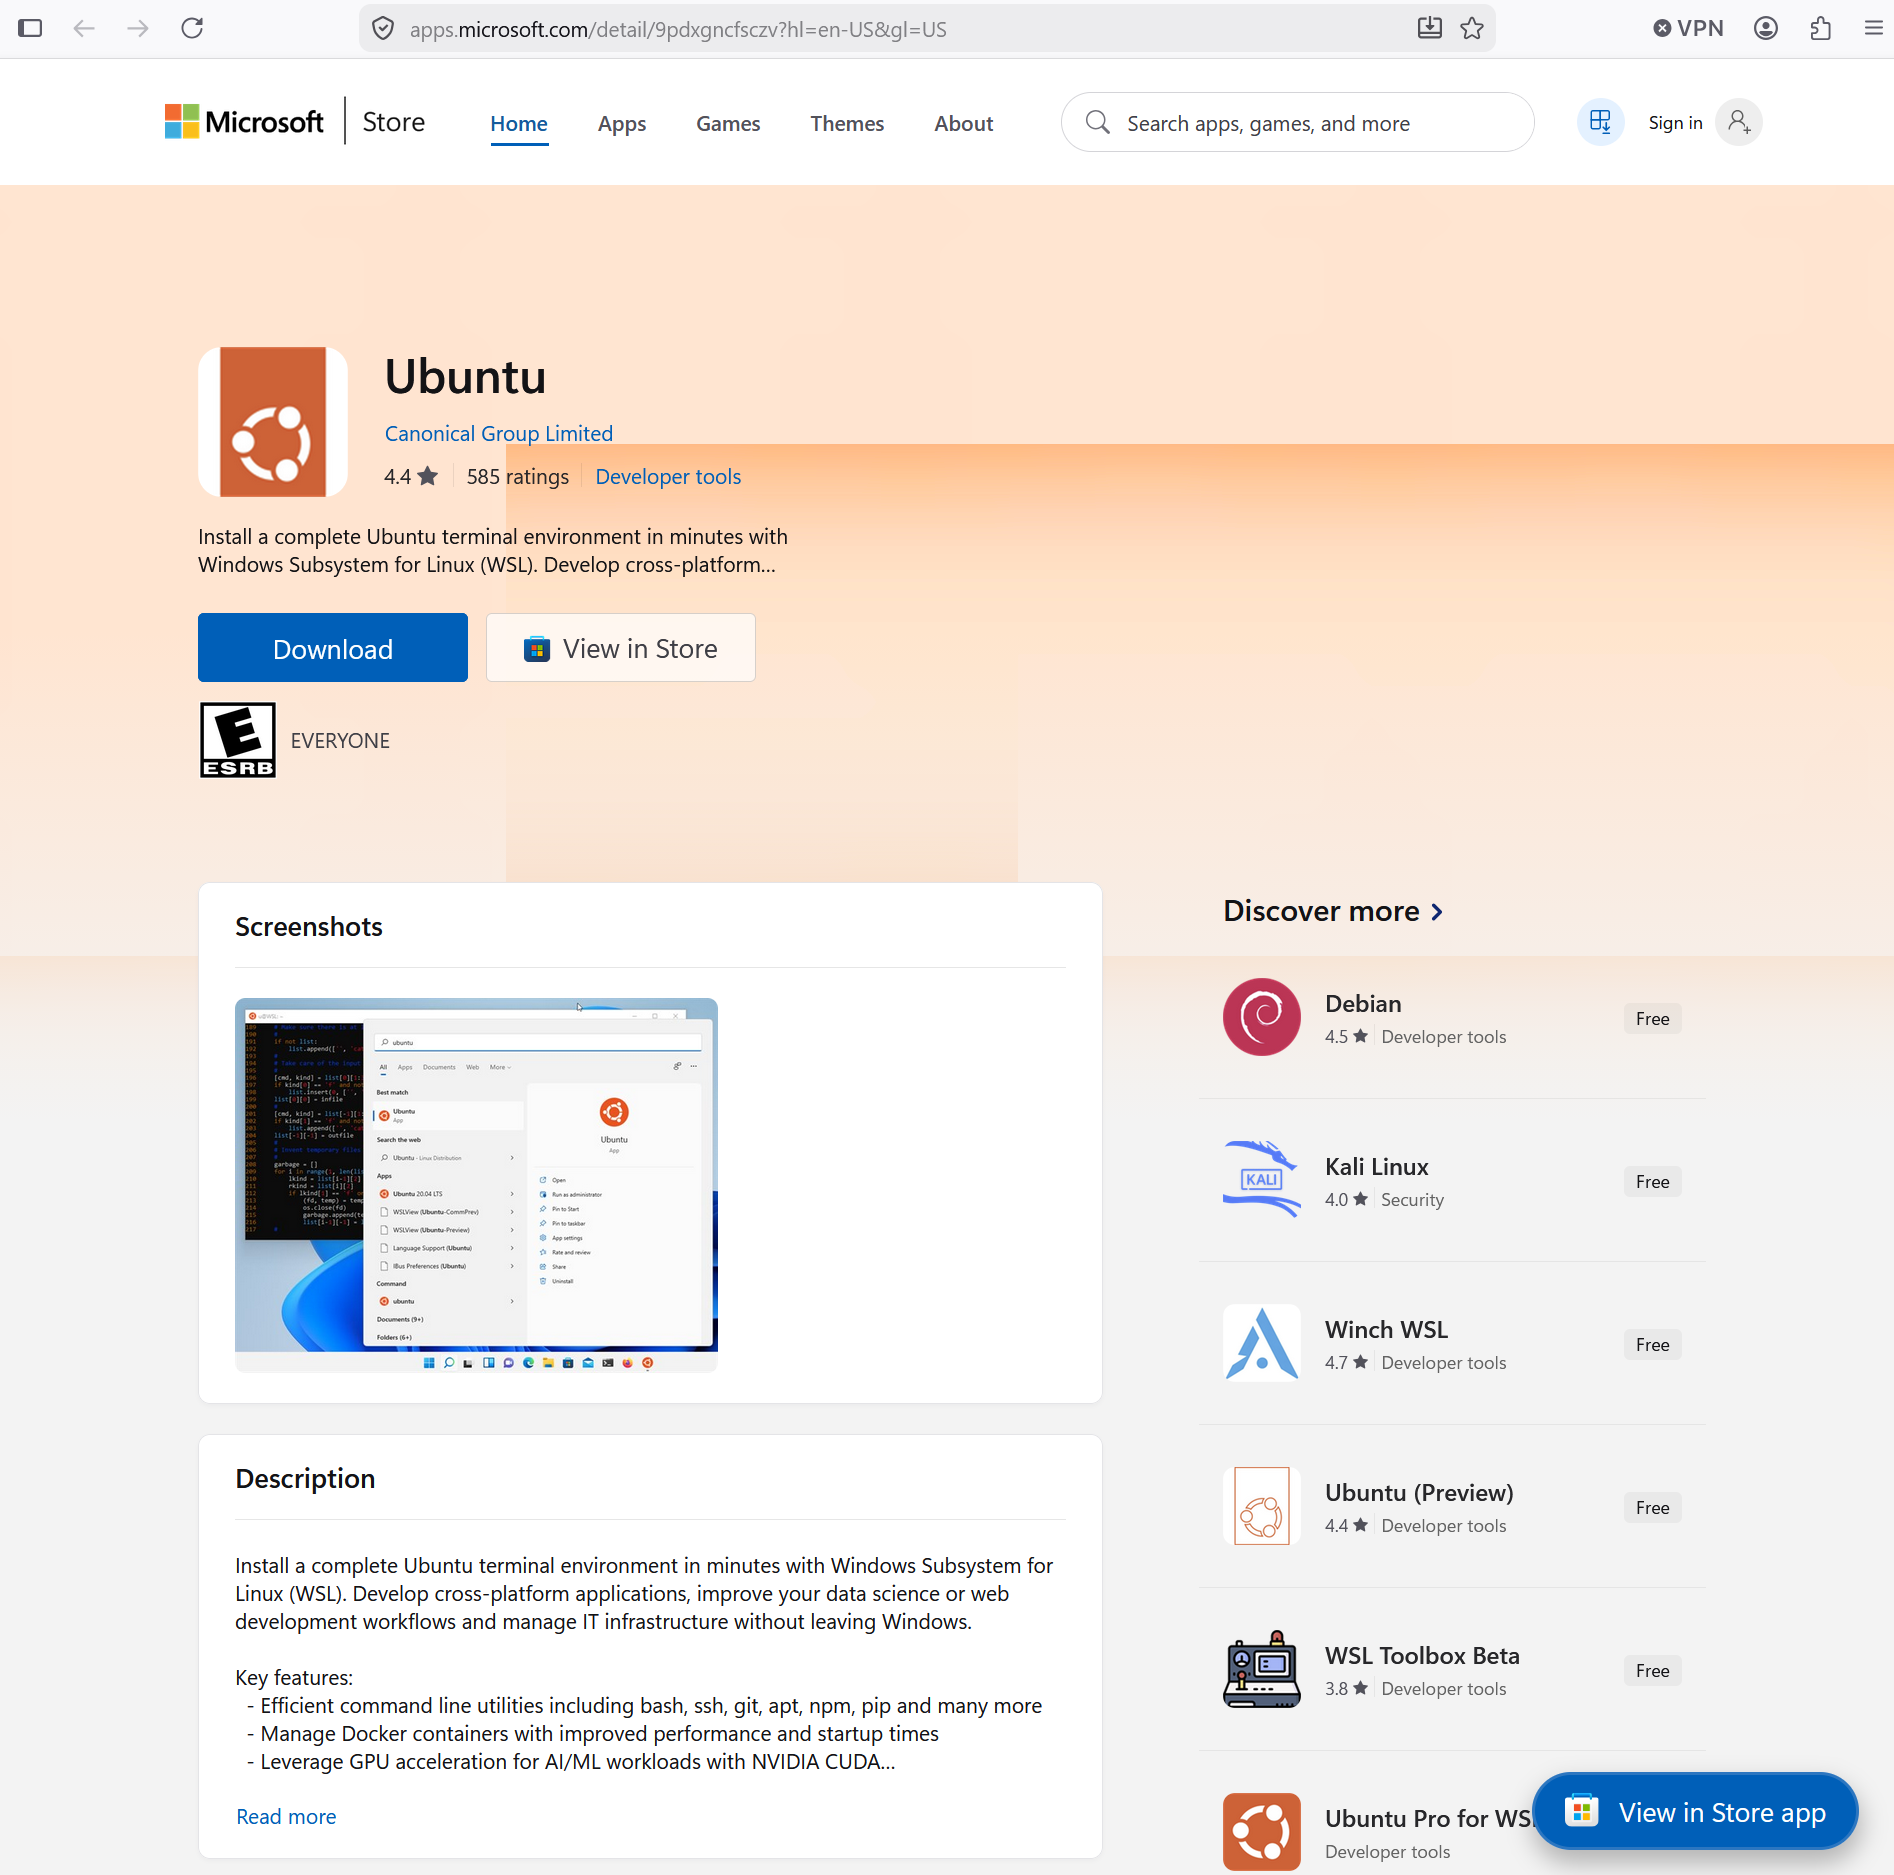
Task: Open the Apps tab
Action: pos(622,123)
